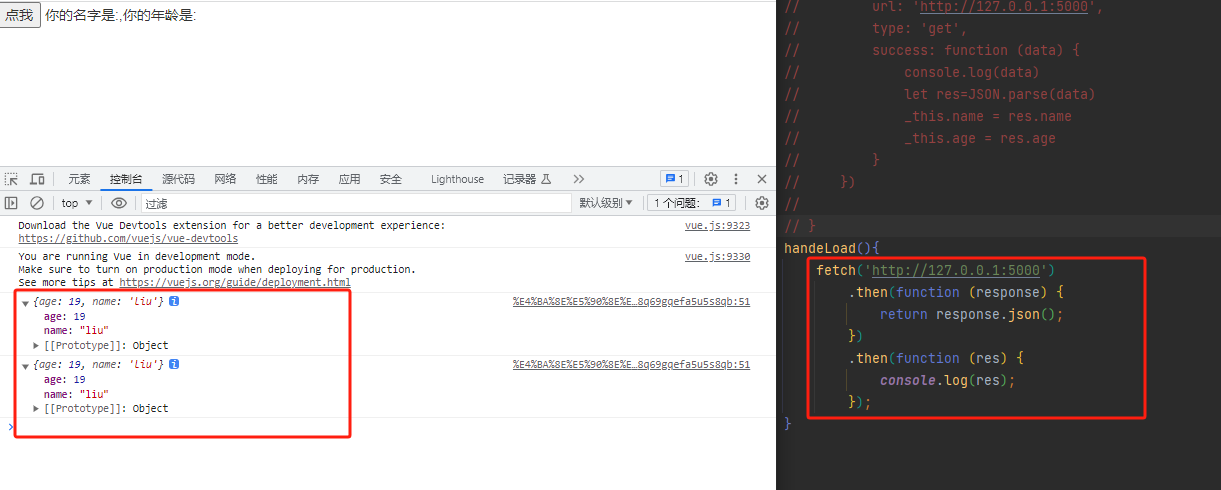Open the Lighthouse tab

point(457,179)
